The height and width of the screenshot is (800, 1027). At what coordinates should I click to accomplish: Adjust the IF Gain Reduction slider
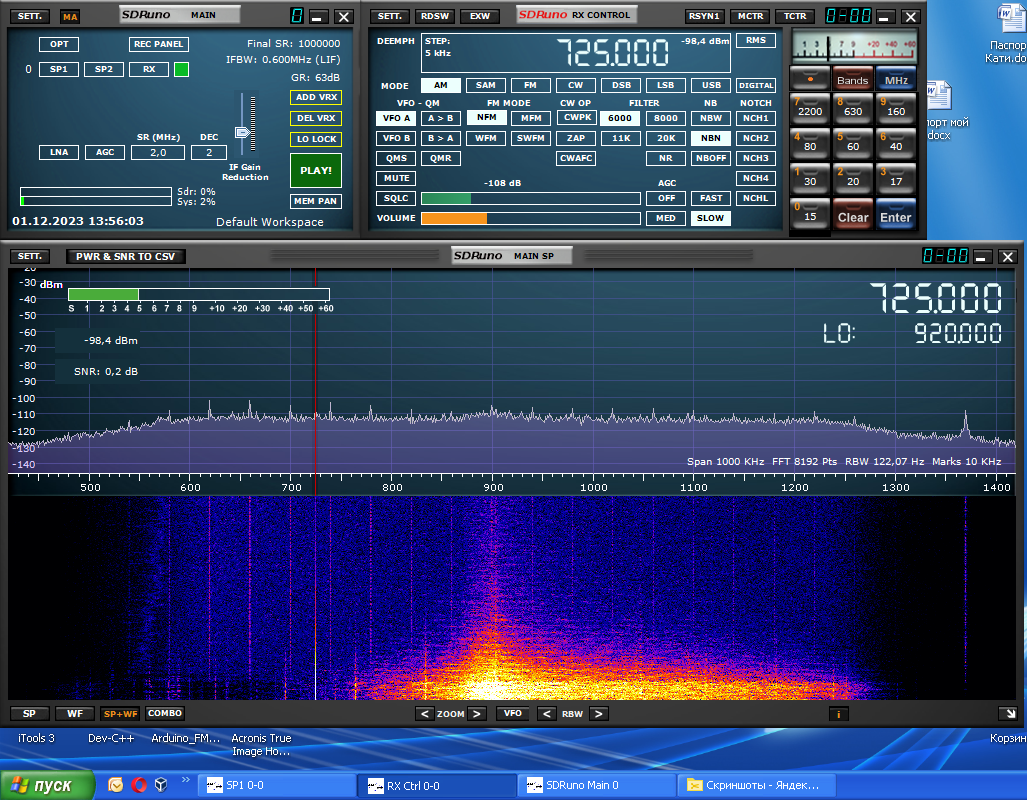pos(242,132)
